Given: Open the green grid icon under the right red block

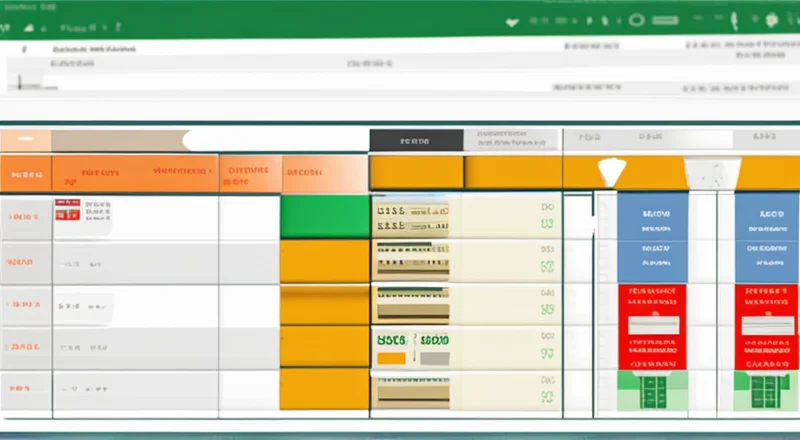Looking at the screenshot, I should tap(767, 386).
